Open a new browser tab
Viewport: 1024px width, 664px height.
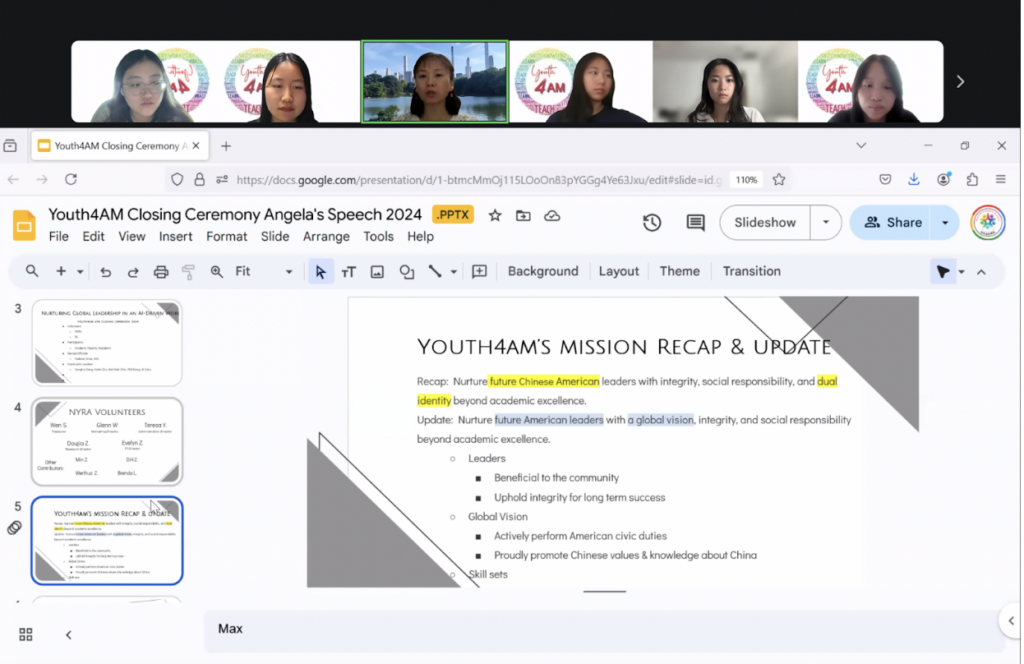tap(226, 146)
